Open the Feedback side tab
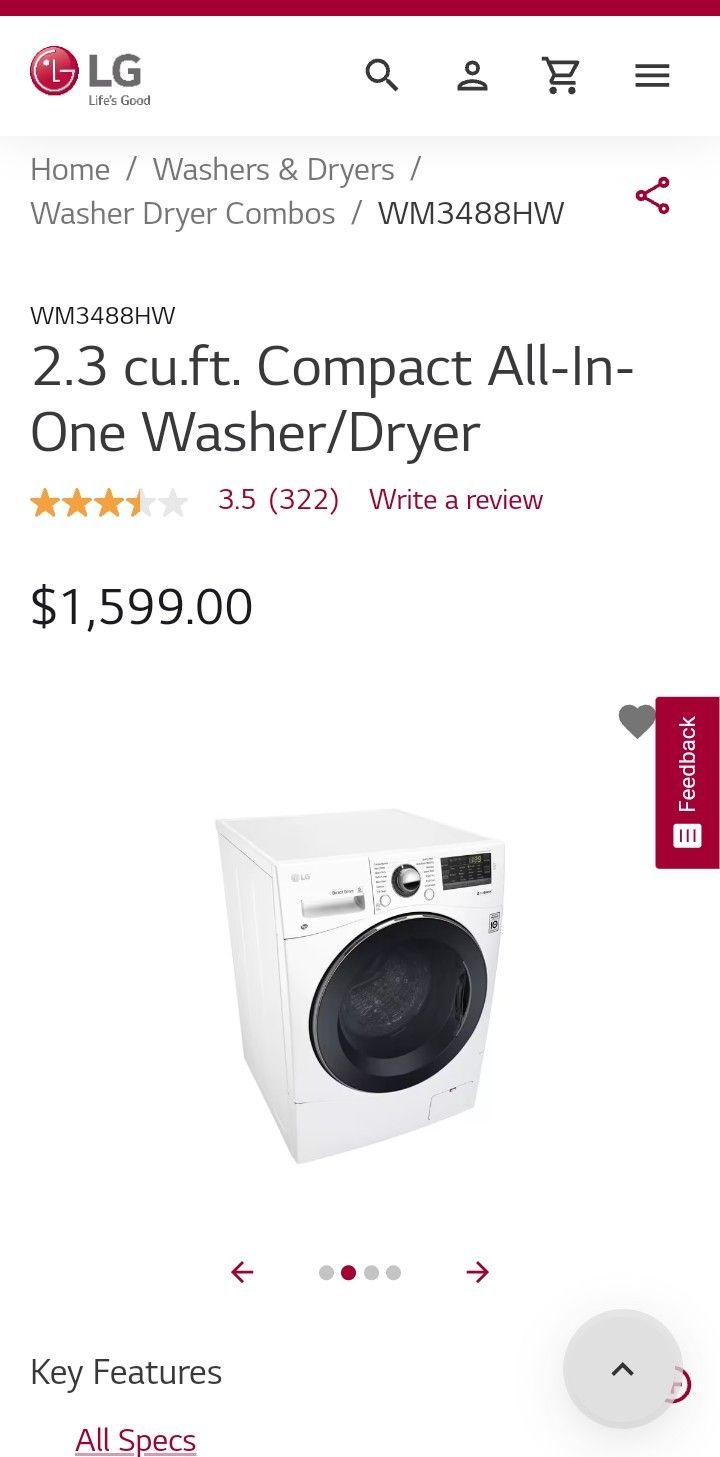 coord(687,782)
